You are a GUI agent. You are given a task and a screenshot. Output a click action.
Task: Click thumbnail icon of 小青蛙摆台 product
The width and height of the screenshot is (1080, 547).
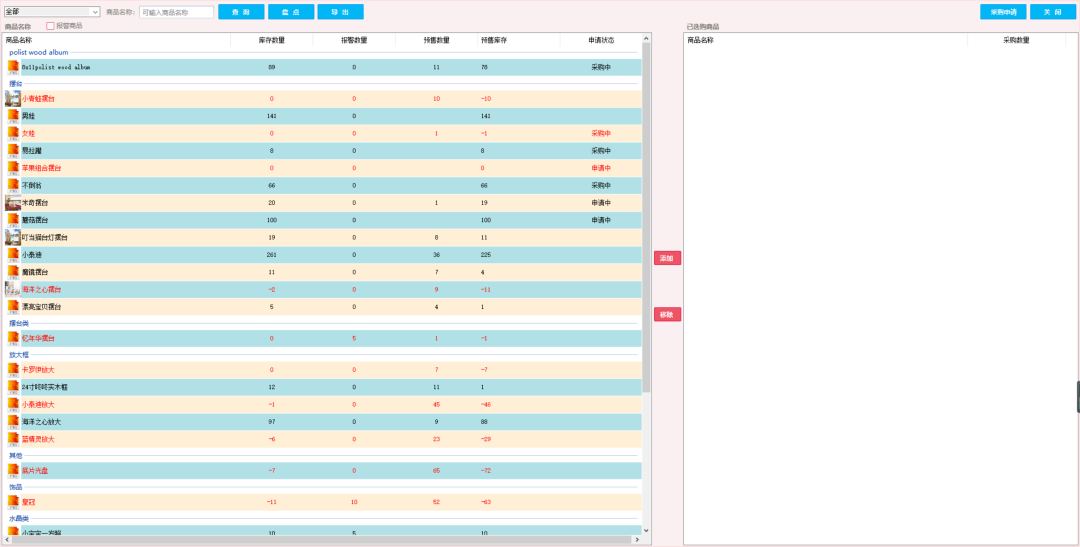tap(13, 99)
